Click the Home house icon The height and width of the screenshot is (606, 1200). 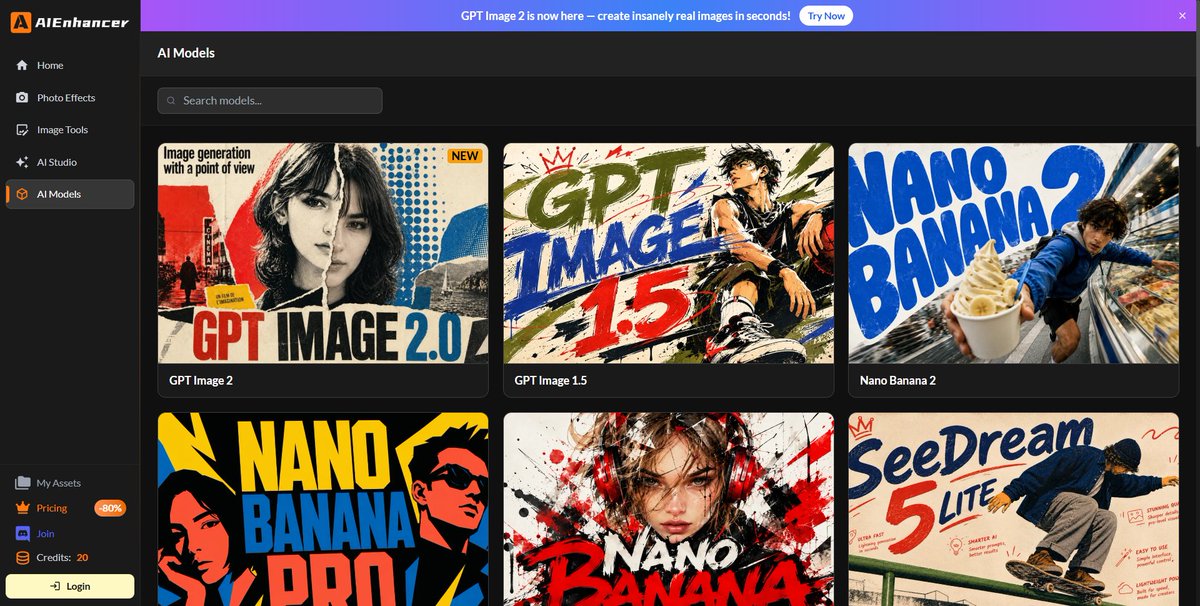22,65
